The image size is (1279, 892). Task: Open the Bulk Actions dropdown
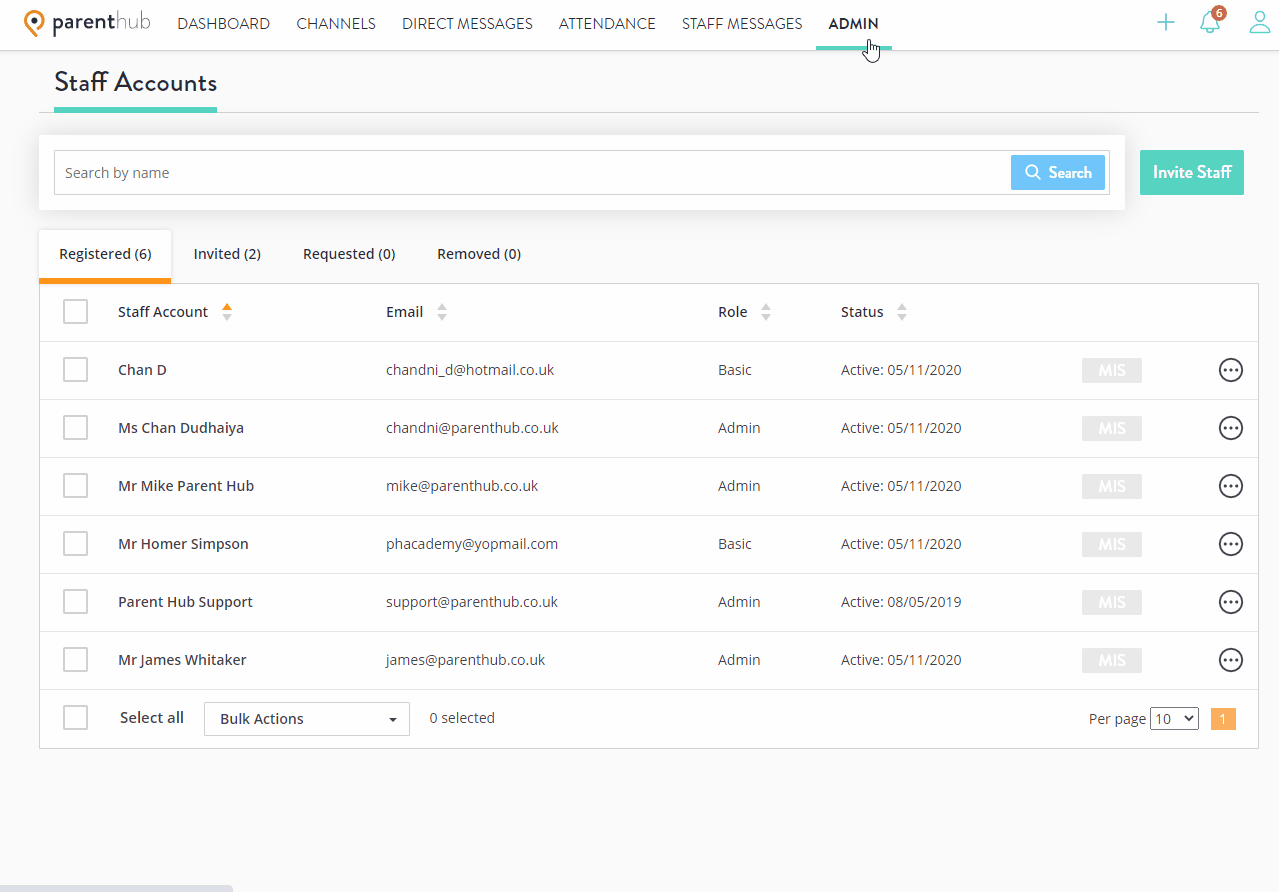(307, 719)
